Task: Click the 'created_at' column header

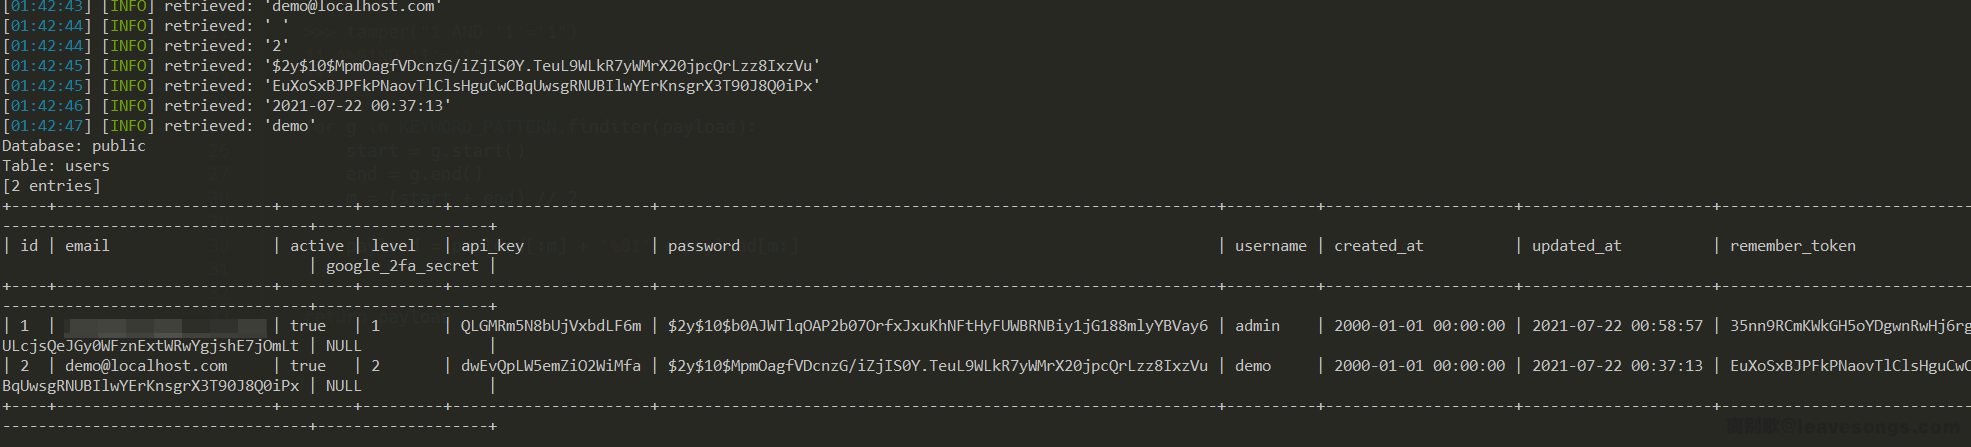Action: click(x=1378, y=246)
